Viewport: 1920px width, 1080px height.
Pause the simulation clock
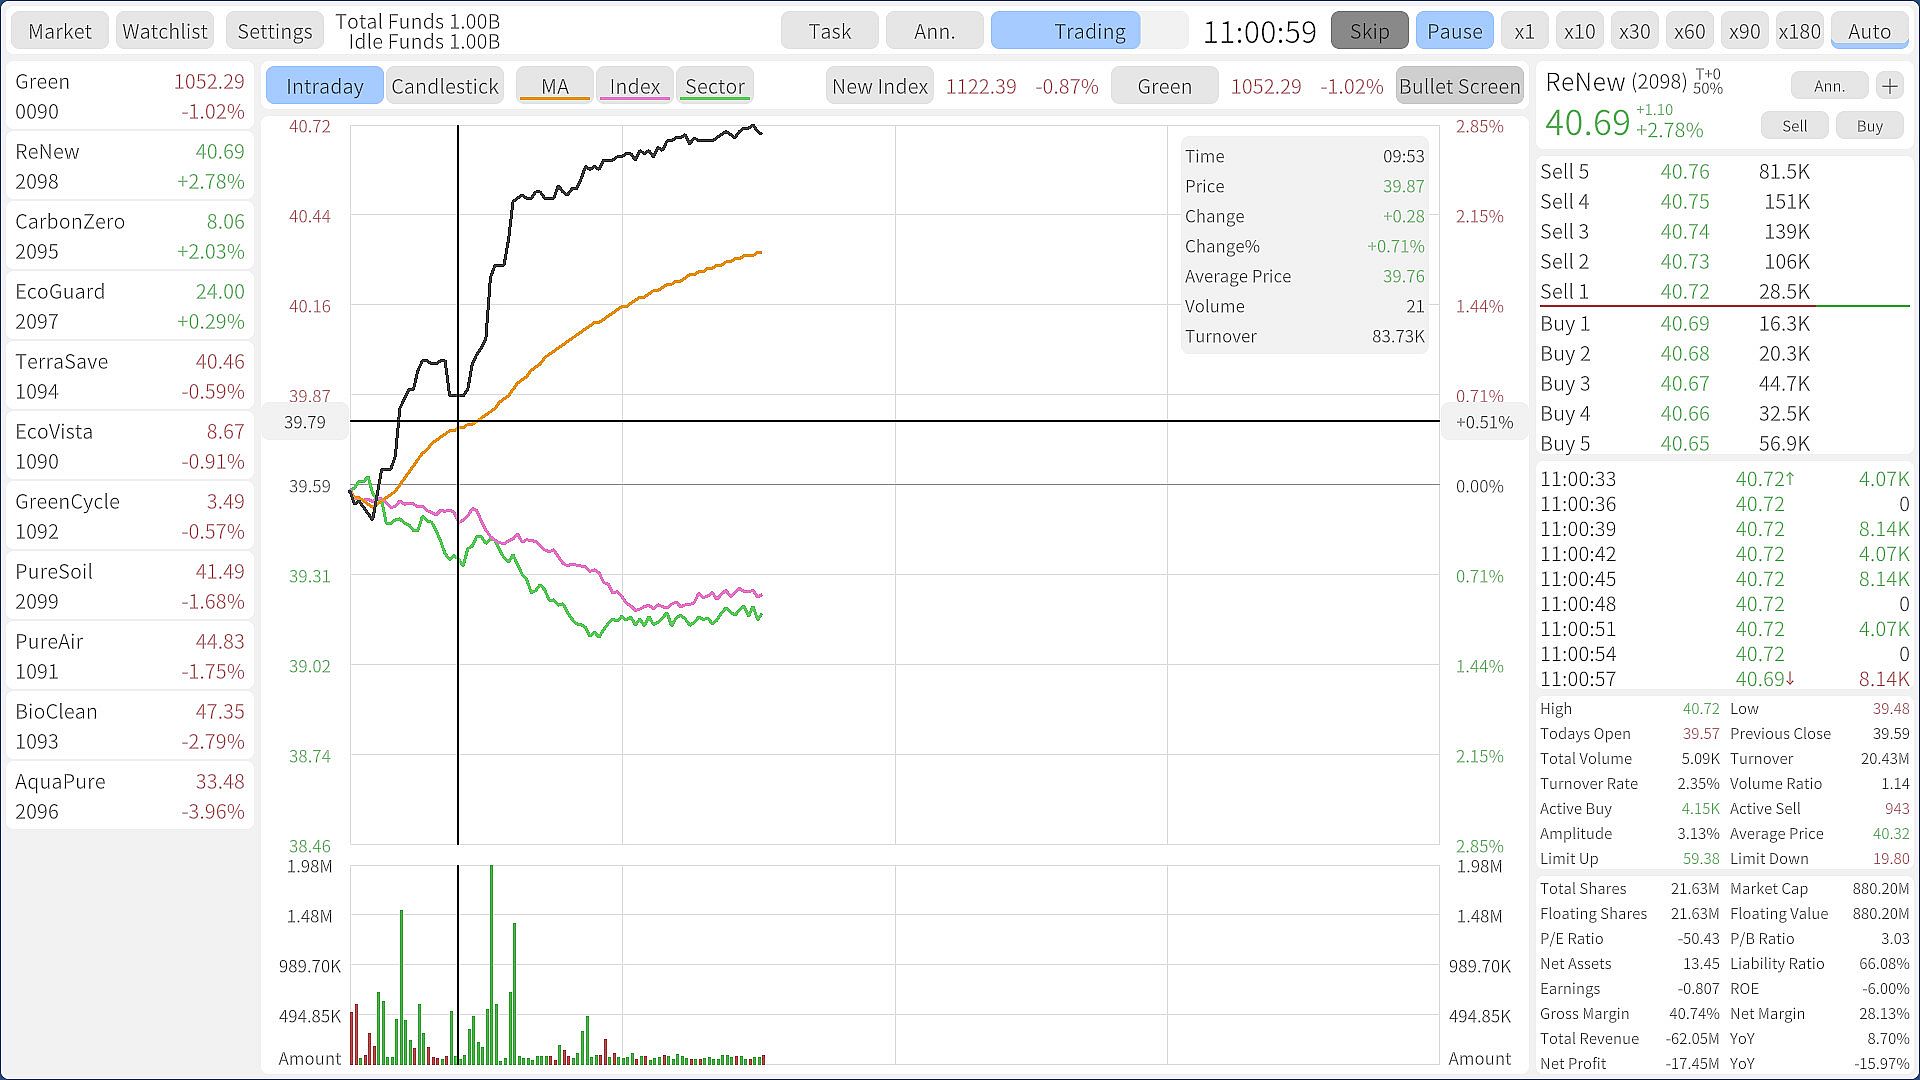pos(1454,31)
